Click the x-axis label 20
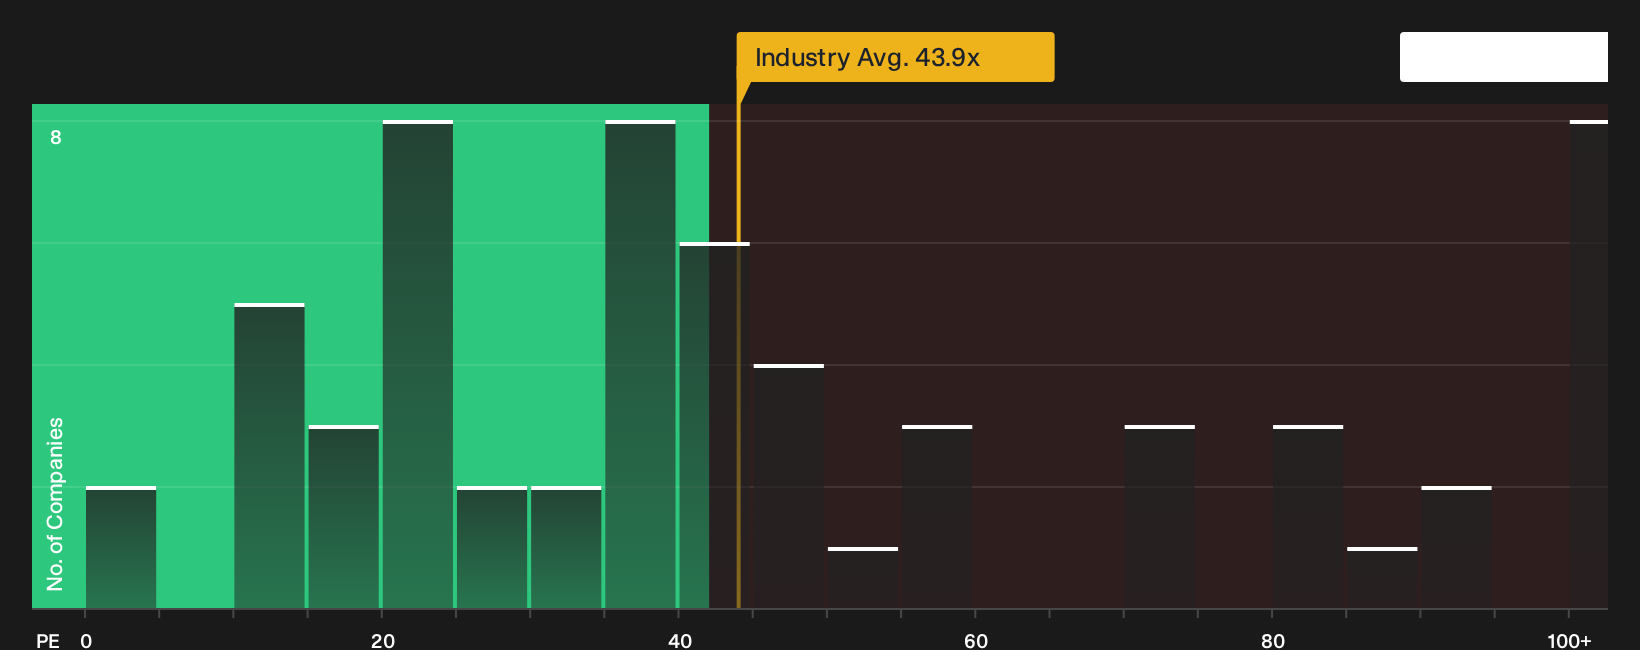Screen dimensions: 1640x650 tap(383, 641)
